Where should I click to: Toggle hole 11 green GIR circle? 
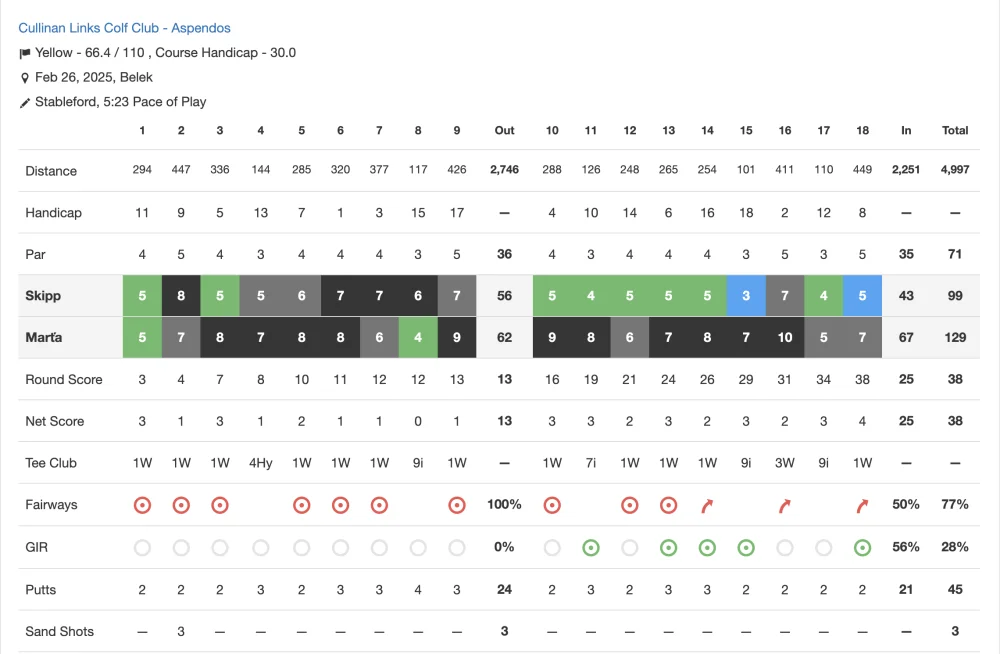click(x=591, y=547)
